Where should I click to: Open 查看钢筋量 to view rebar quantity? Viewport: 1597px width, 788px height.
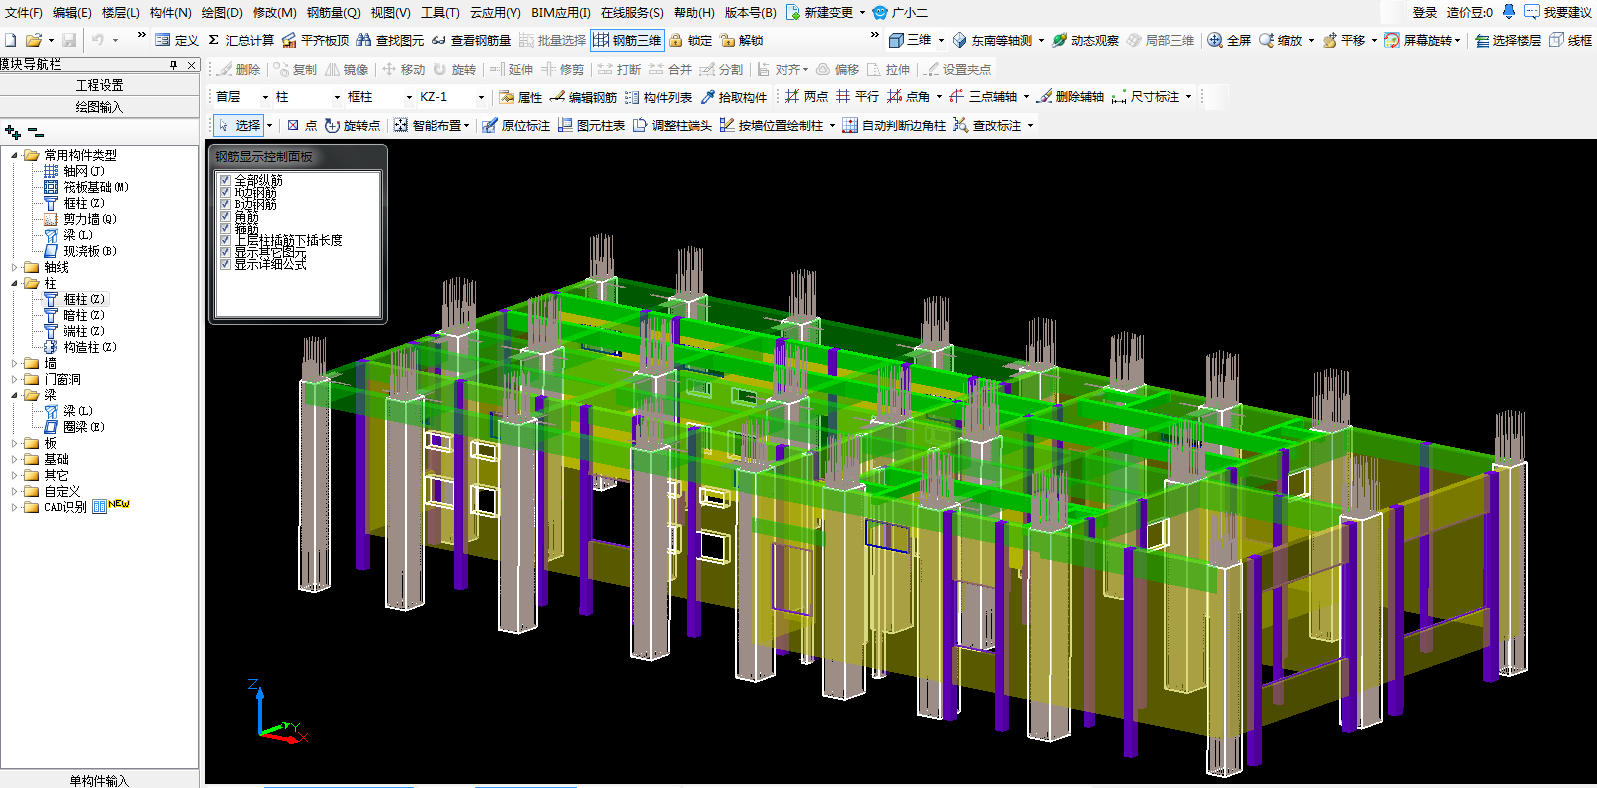coord(471,40)
